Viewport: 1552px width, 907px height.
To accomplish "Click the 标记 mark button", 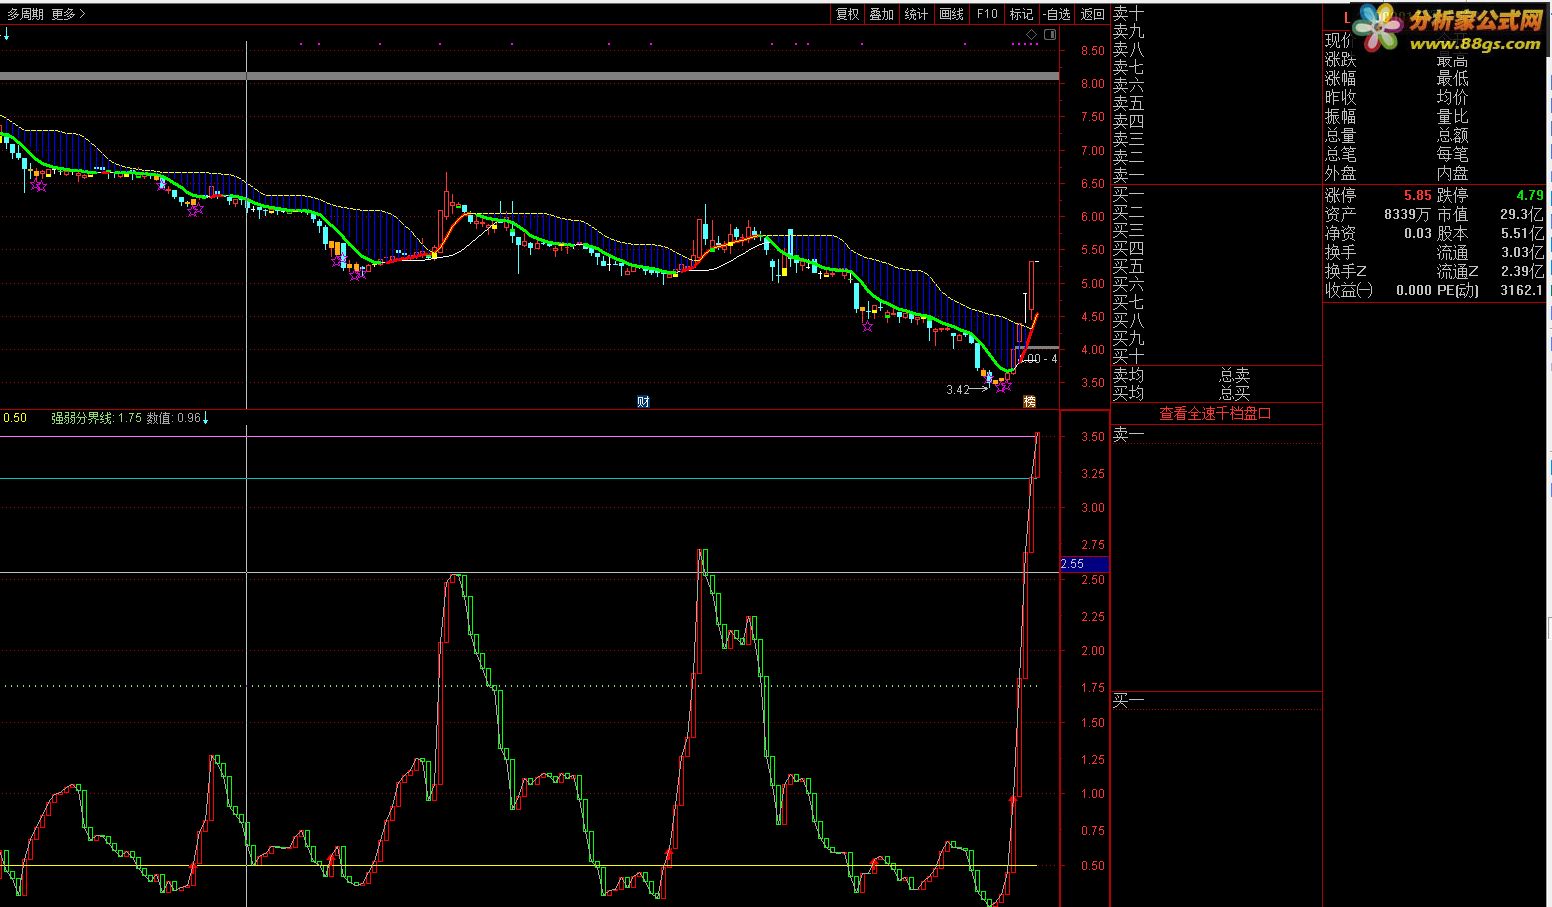I will click(1021, 14).
